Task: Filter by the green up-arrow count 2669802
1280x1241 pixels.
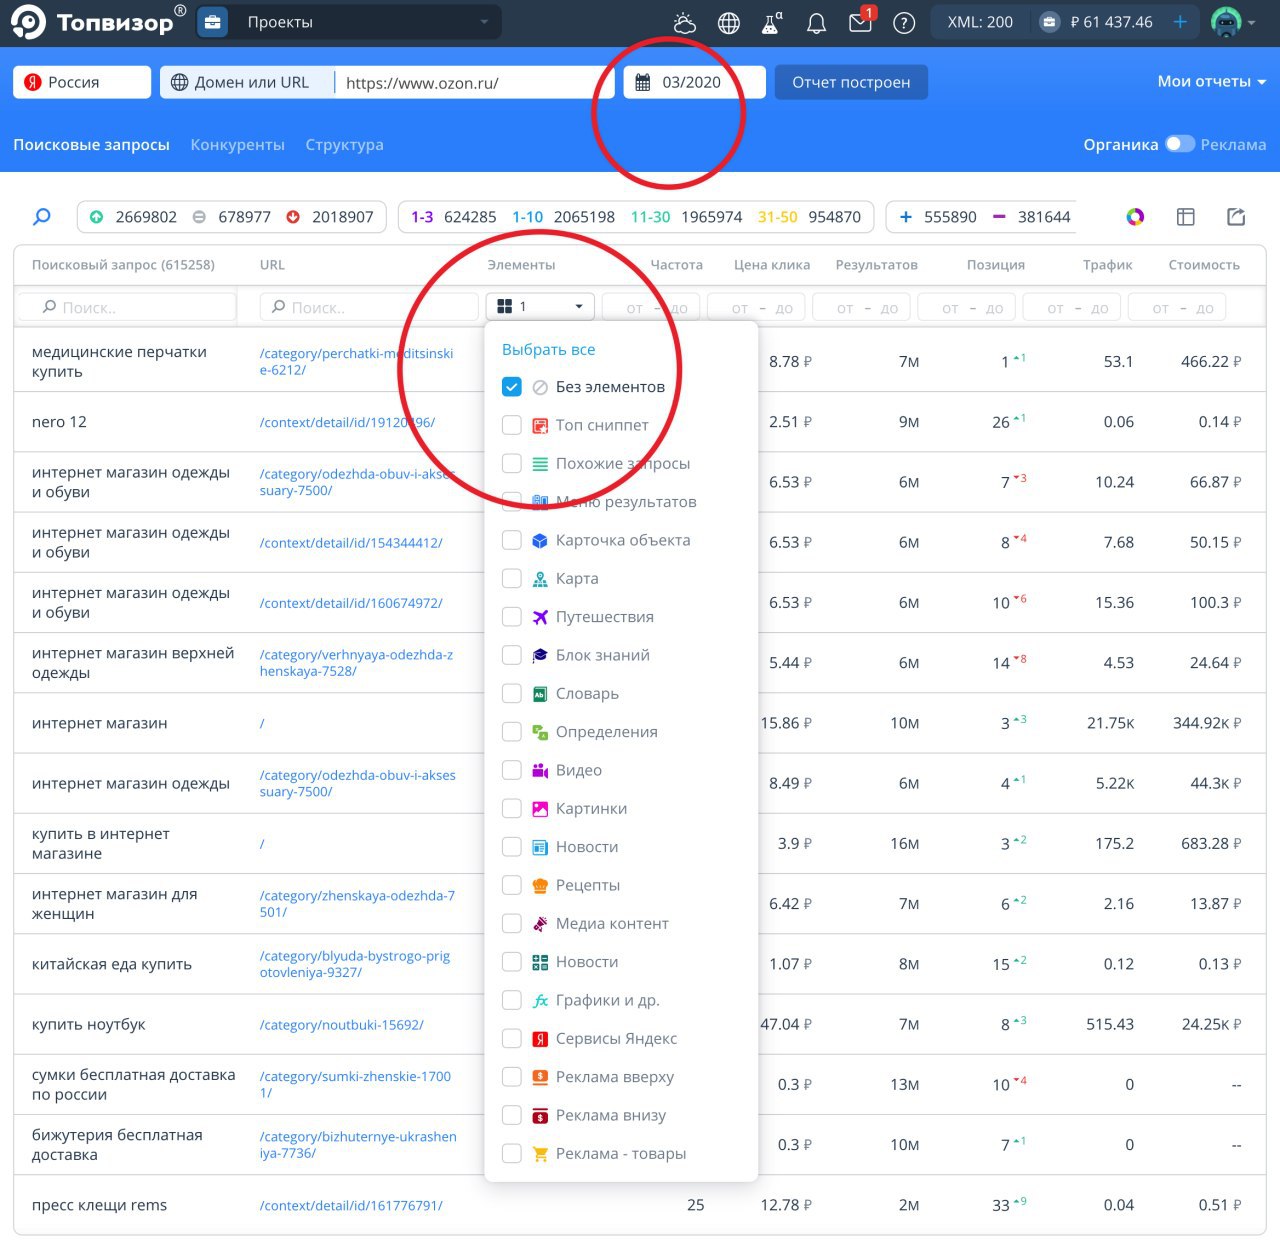Action: (x=132, y=217)
